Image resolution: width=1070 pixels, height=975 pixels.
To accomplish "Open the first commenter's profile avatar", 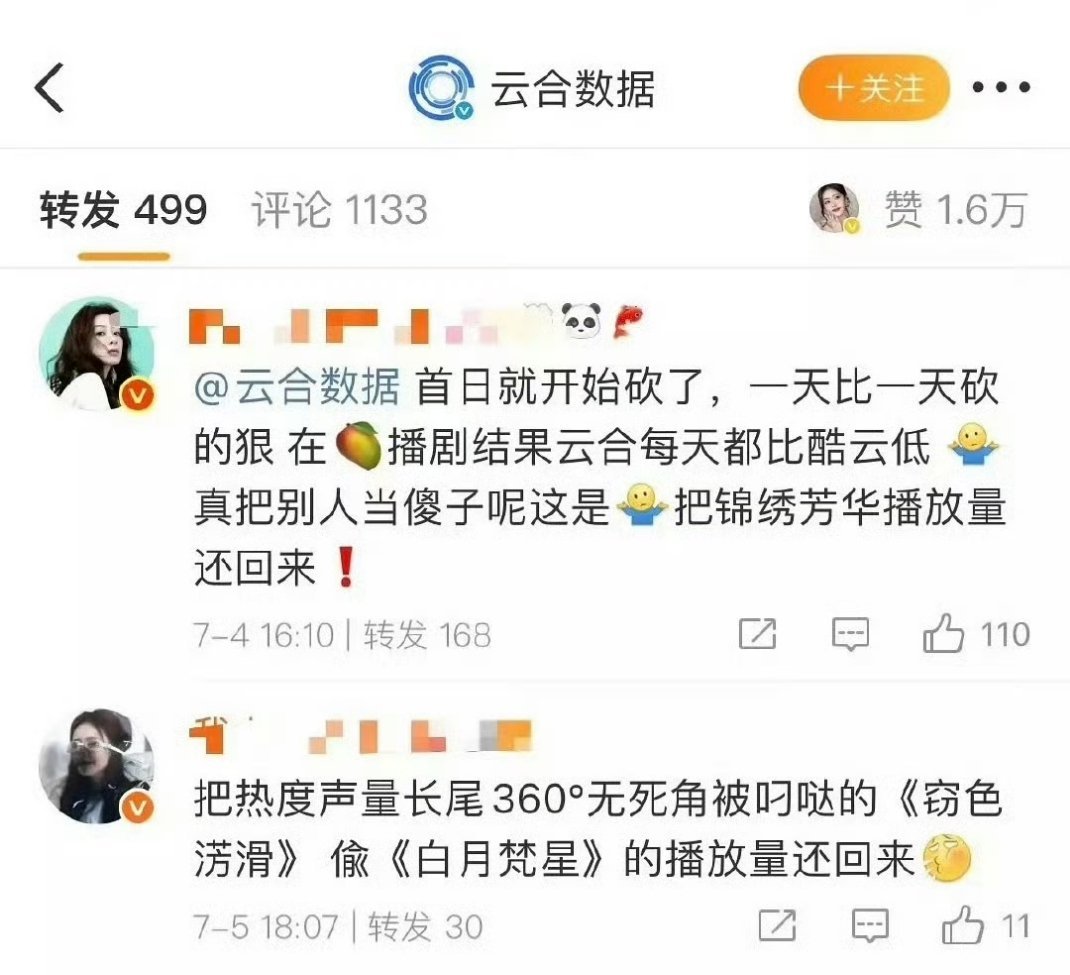I will 97,353.
